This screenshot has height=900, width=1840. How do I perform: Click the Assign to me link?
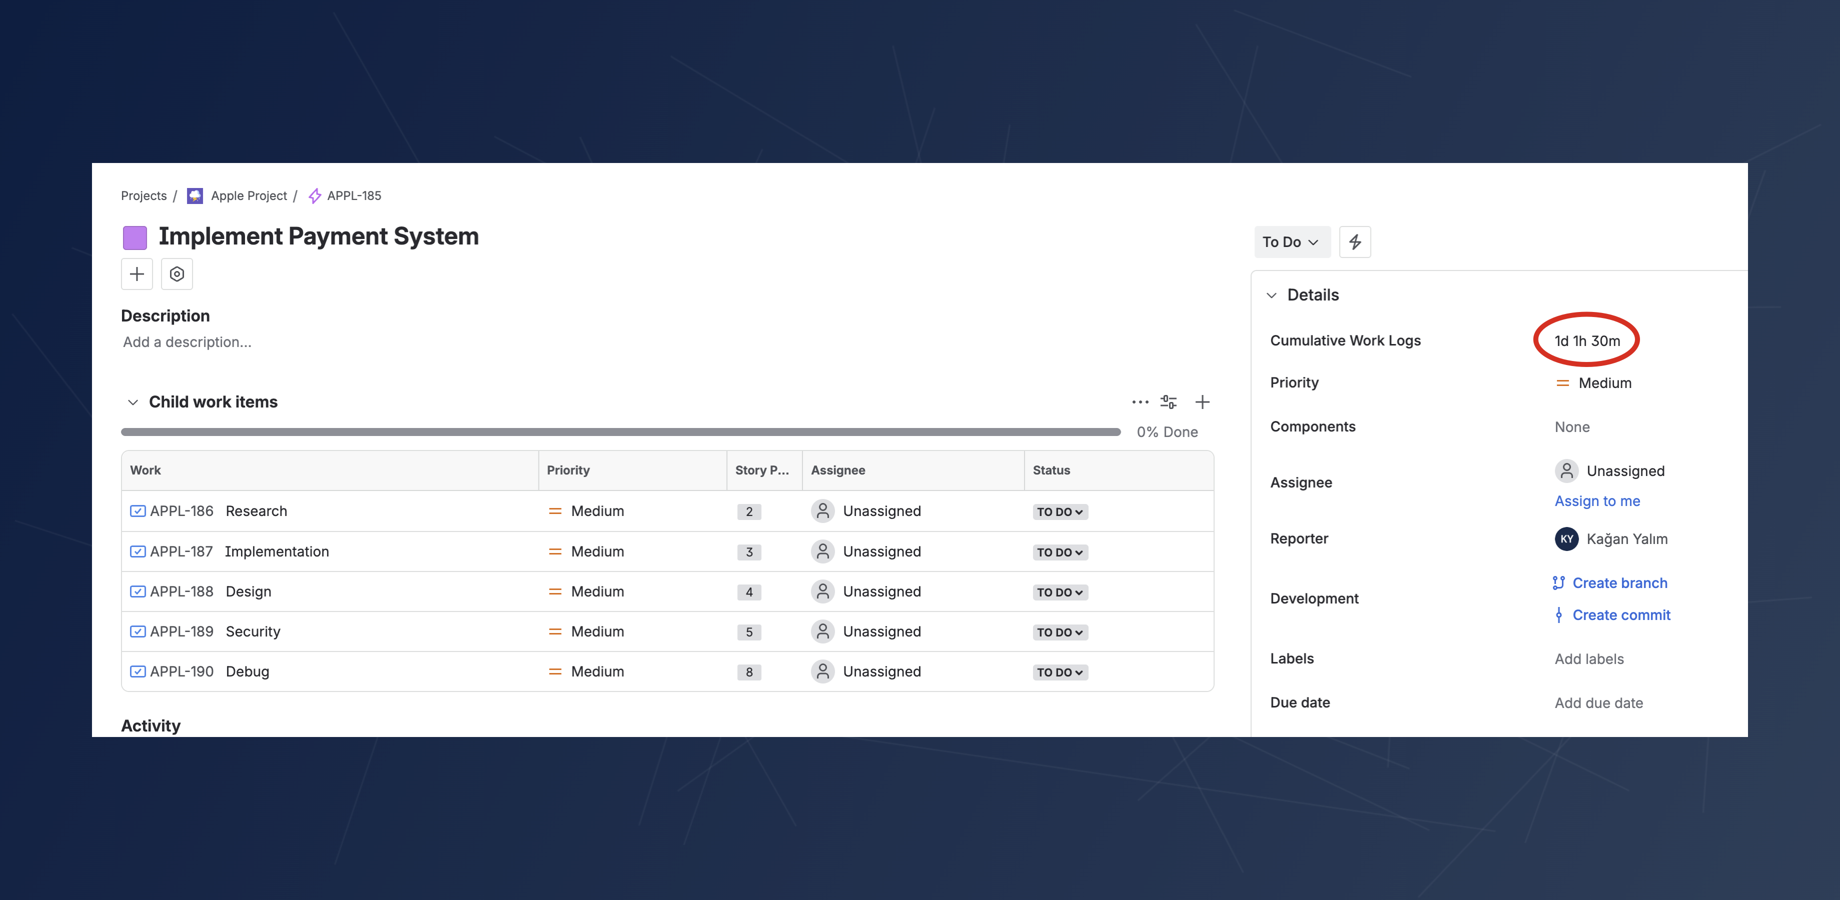1597,500
